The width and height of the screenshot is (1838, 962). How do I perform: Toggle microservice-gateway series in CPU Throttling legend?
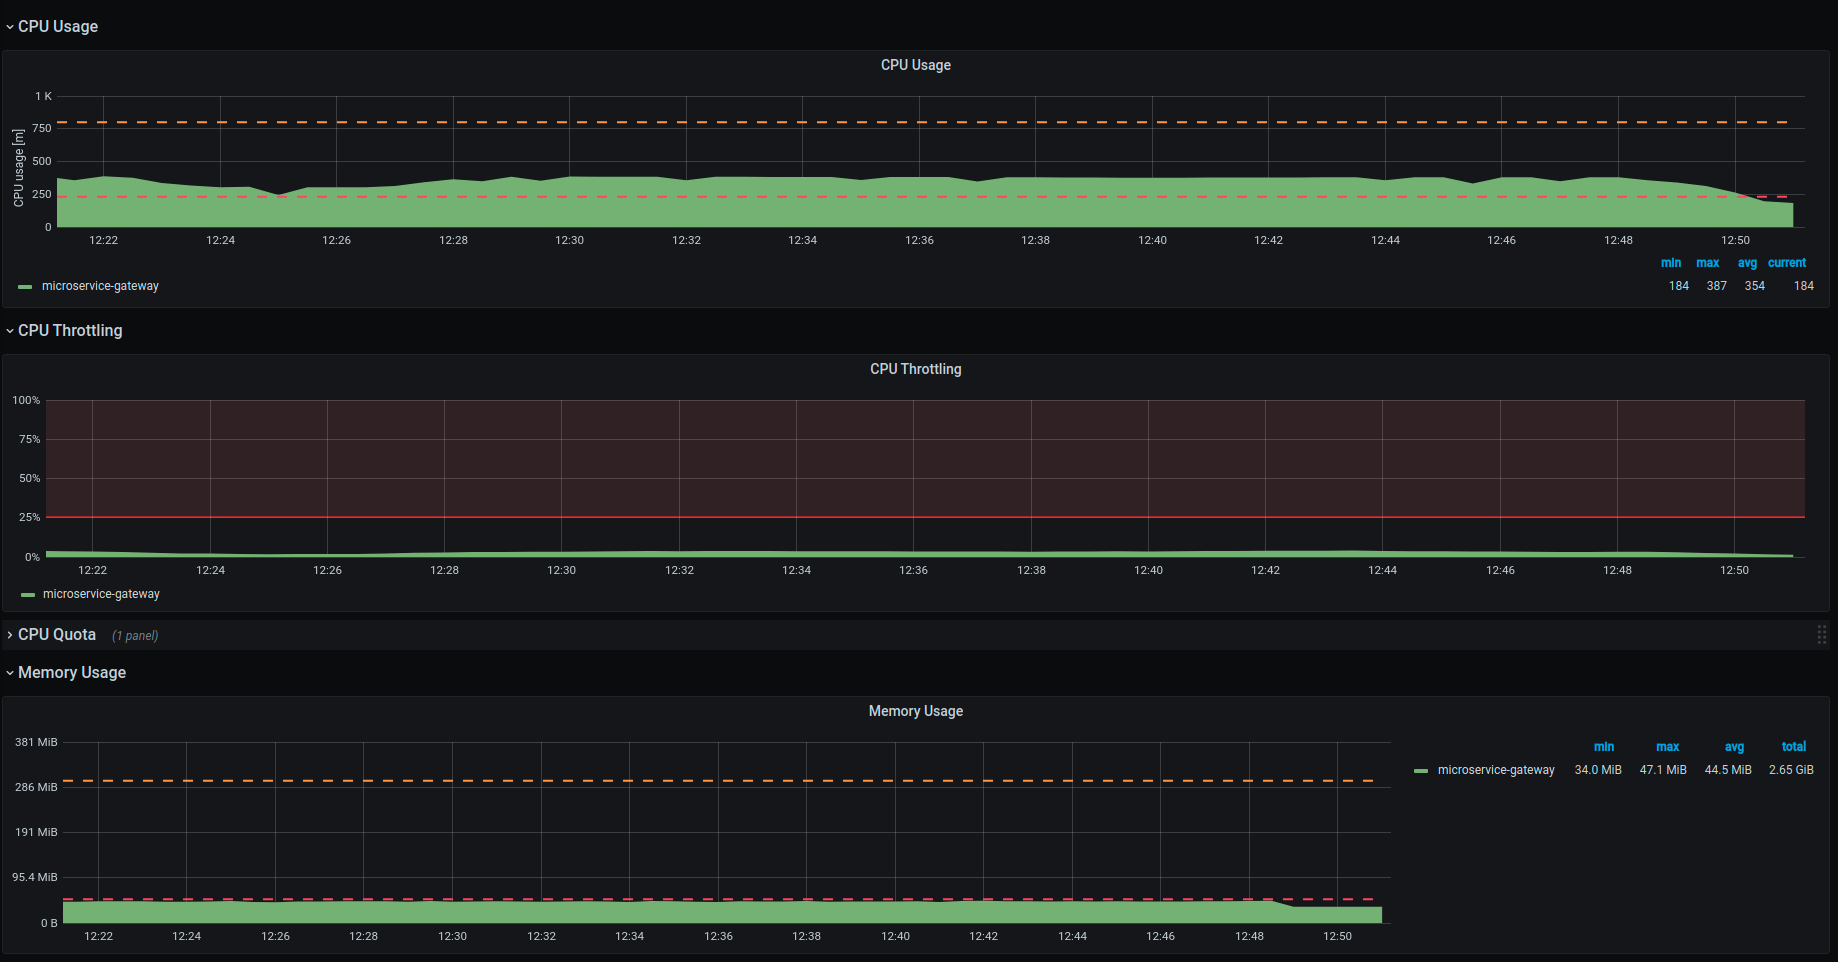click(100, 594)
